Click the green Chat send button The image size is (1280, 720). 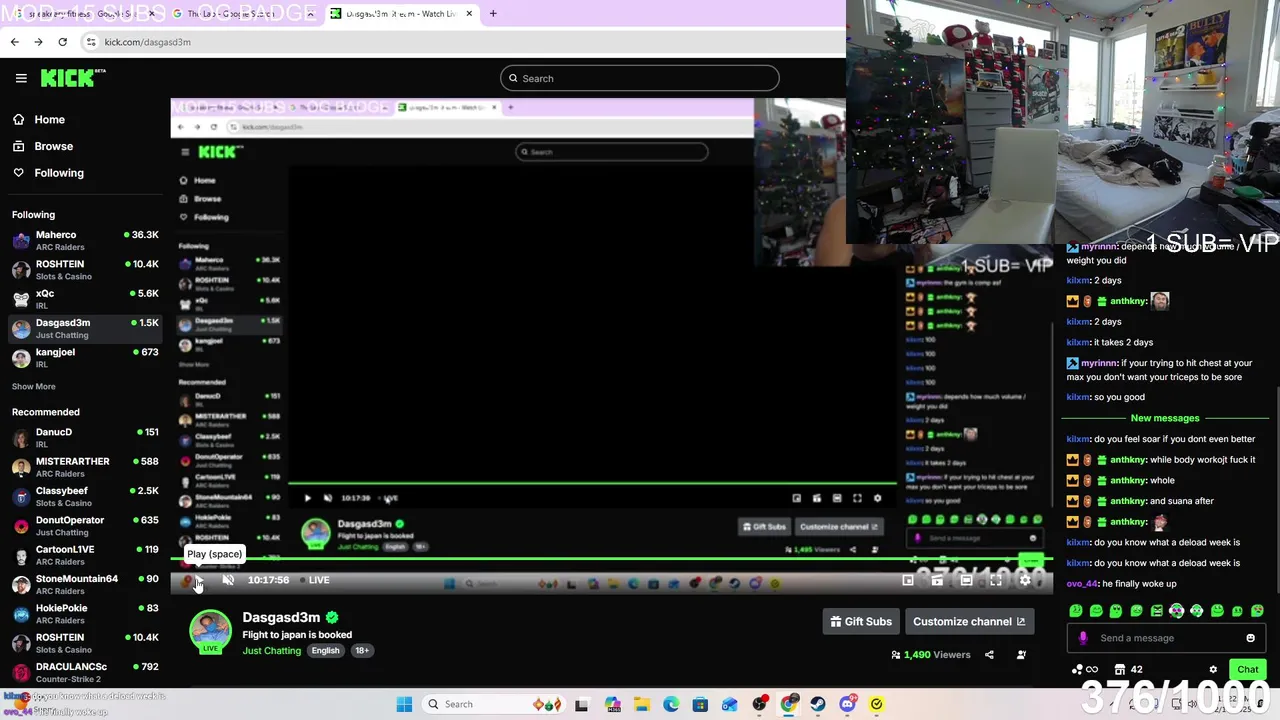coord(1248,670)
